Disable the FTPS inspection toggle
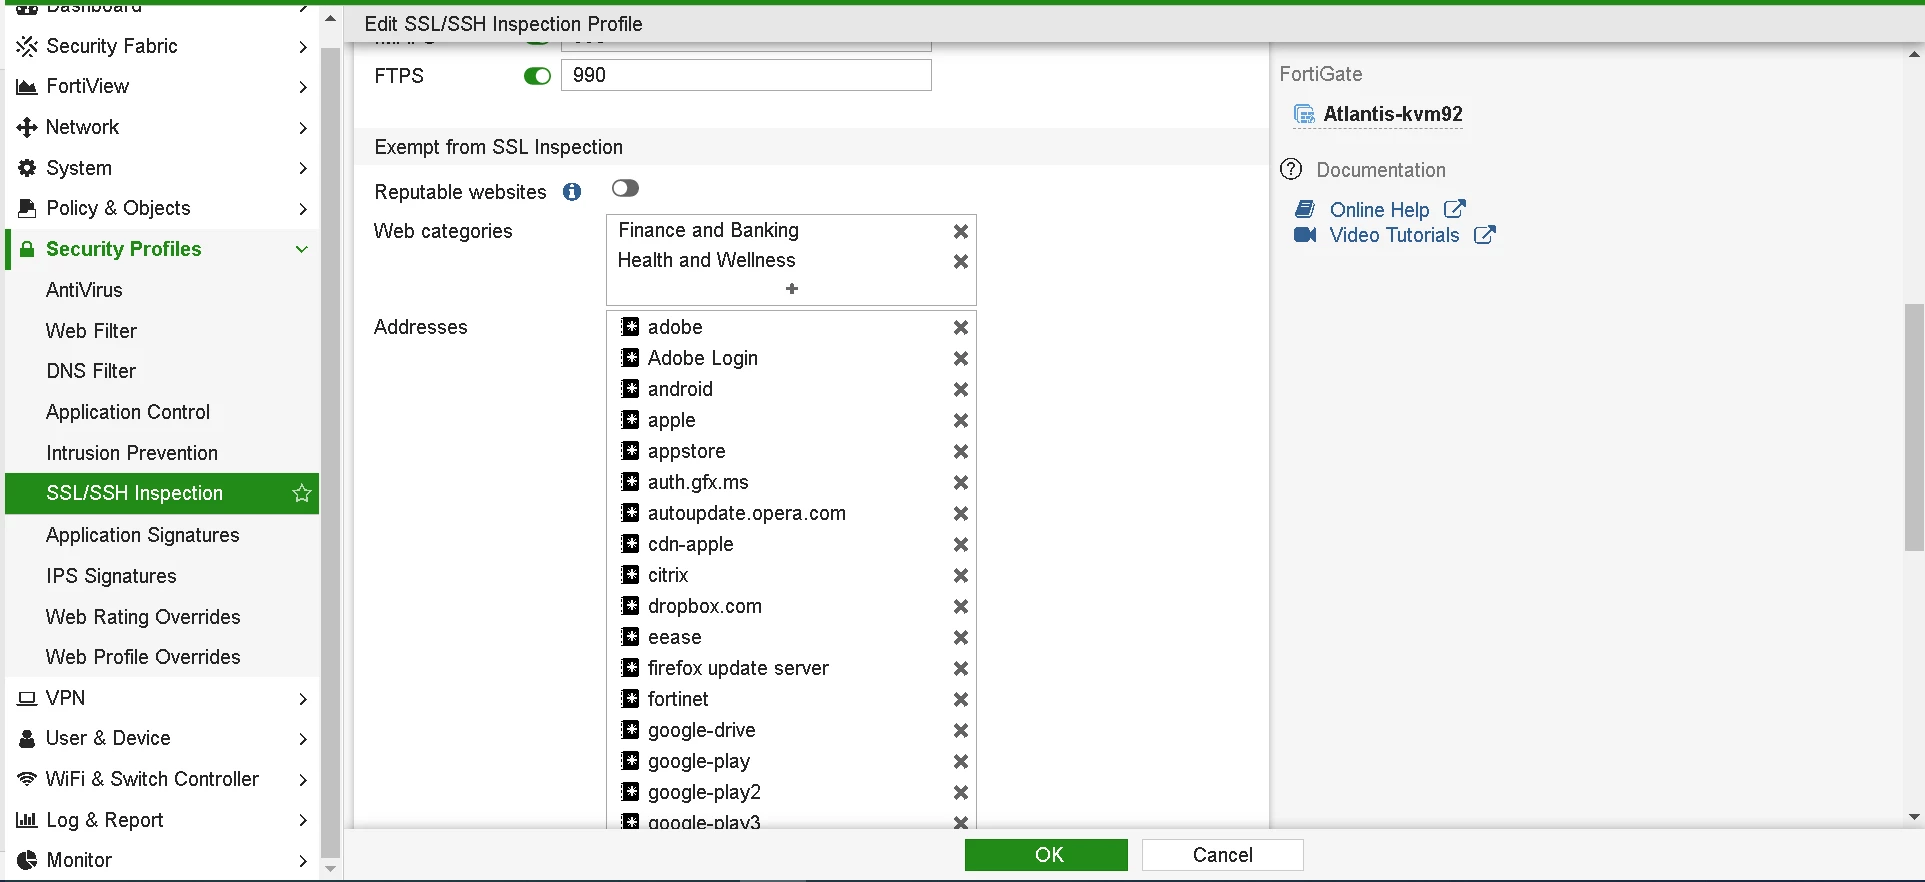The width and height of the screenshot is (1925, 882). pyautogui.click(x=537, y=76)
